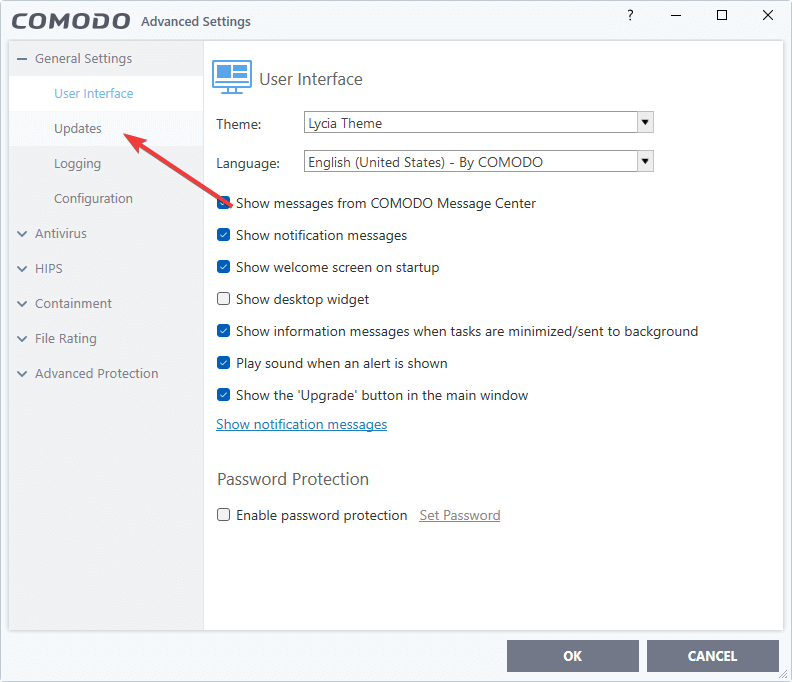Enable Show desktop widget checkbox

tap(223, 299)
